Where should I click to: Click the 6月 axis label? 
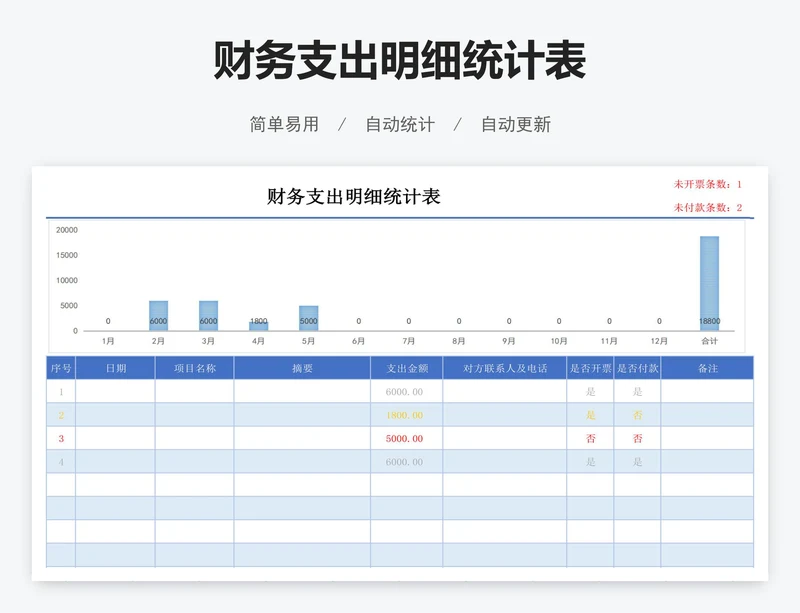pos(359,341)
